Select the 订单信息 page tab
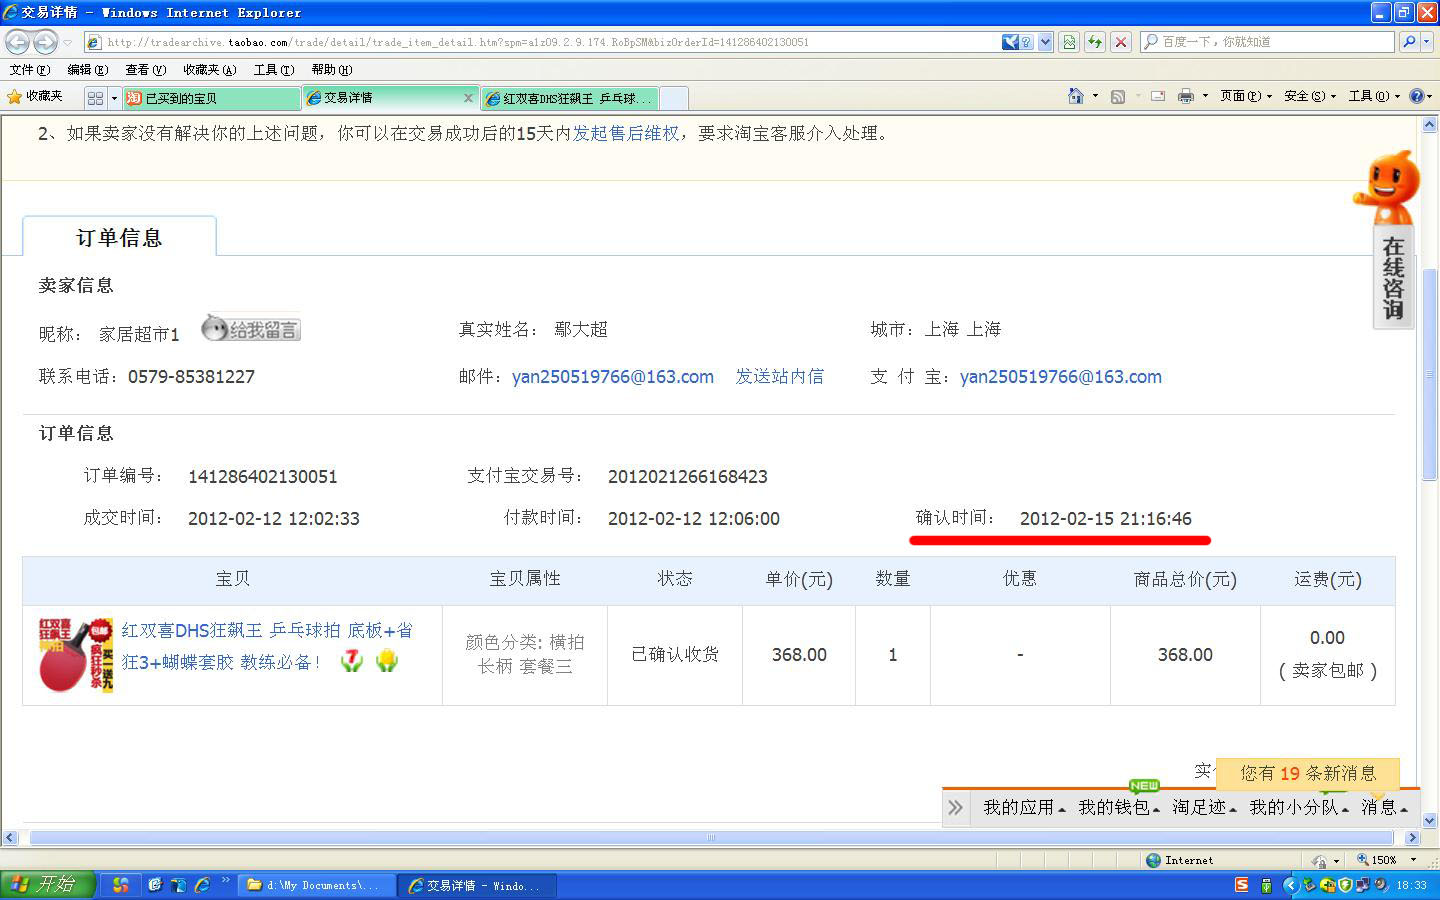This screenshot has width=1440, height=900. coord(119,237)
